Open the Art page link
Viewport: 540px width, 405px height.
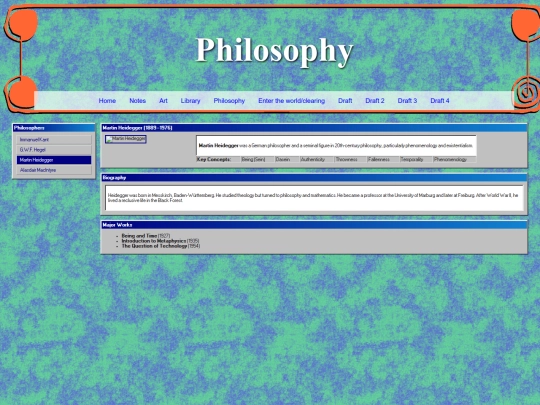click(163, 101)
